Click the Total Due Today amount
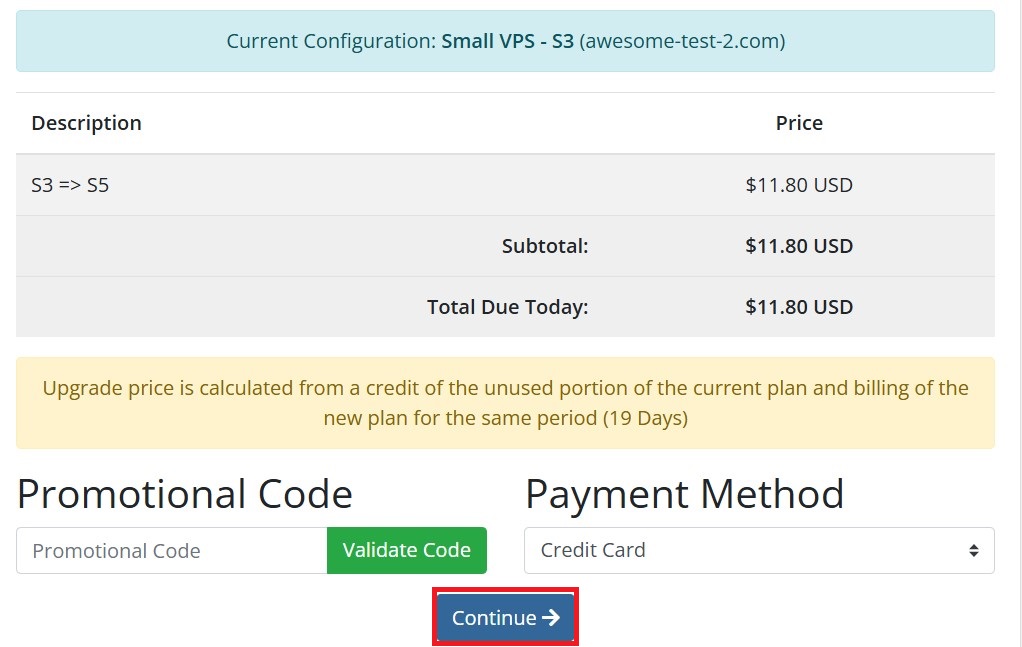 coord(799,307)
